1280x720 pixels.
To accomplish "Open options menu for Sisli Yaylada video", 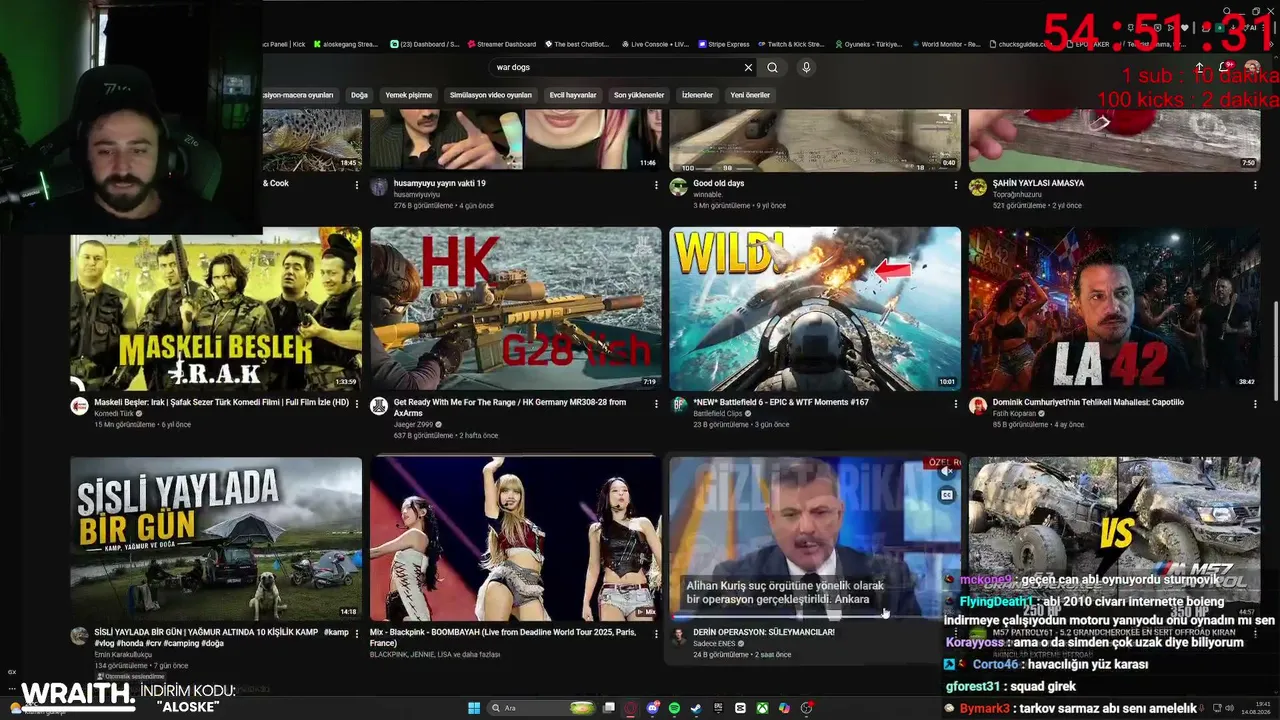I will [356, 634].
